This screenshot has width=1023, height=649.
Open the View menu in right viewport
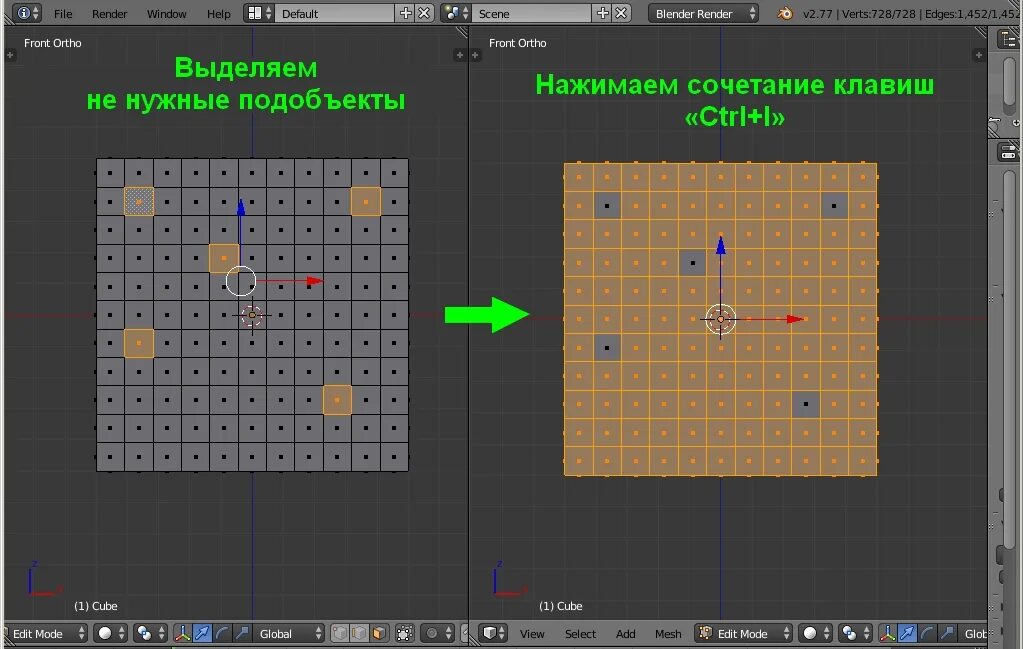coord(532,634)
